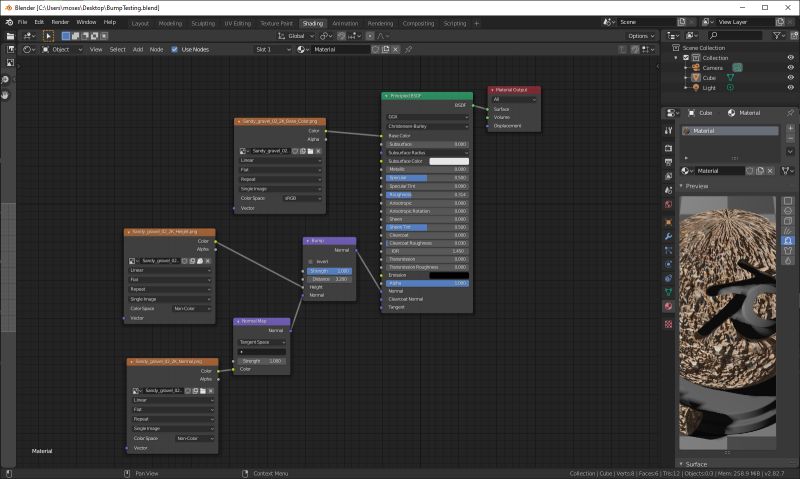Image resolution: width=800 pixels, height=479 pixels.
Task: Open the Texture properties checker tab
Action: click(668, 324)
